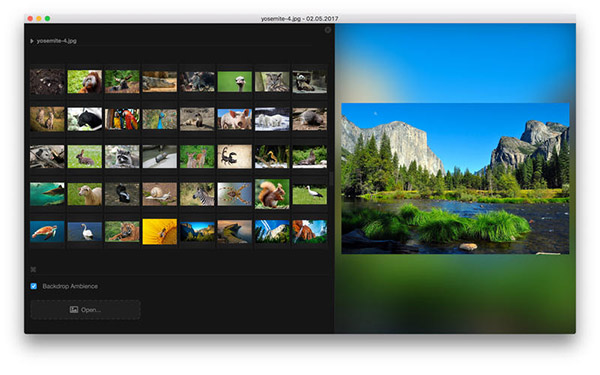Open the sea turtle thumbnail
This screenshot has width=600, height=375.
click(47, 232)
